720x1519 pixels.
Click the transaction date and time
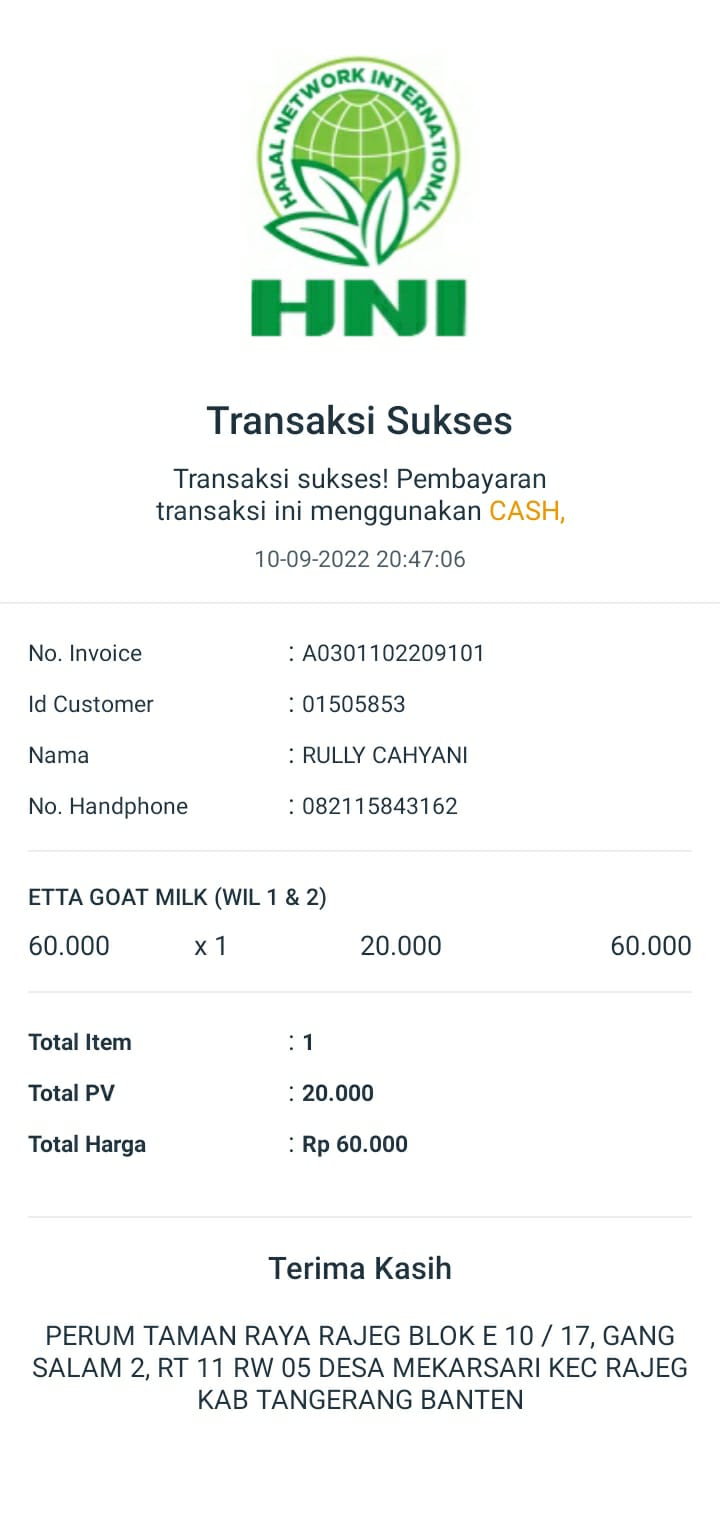coord(360,559)
